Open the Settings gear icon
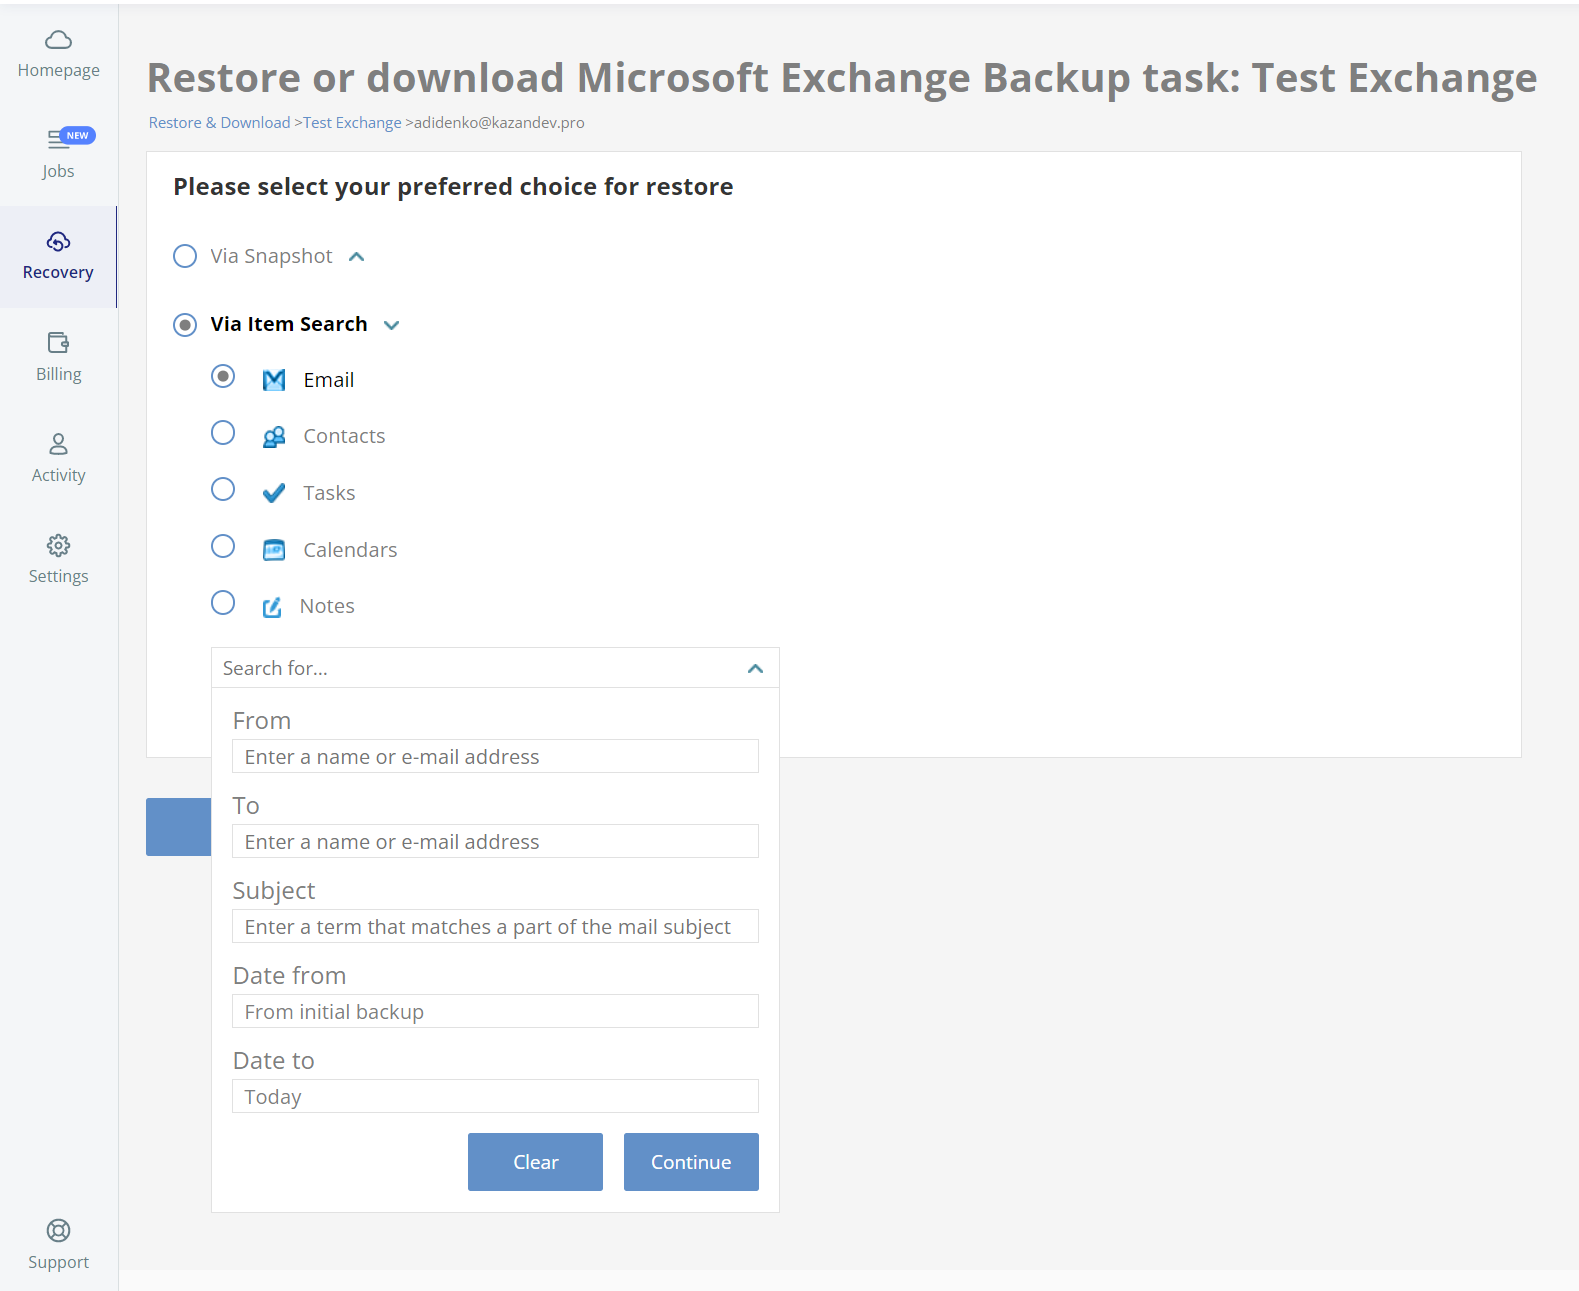 (59, 545)
